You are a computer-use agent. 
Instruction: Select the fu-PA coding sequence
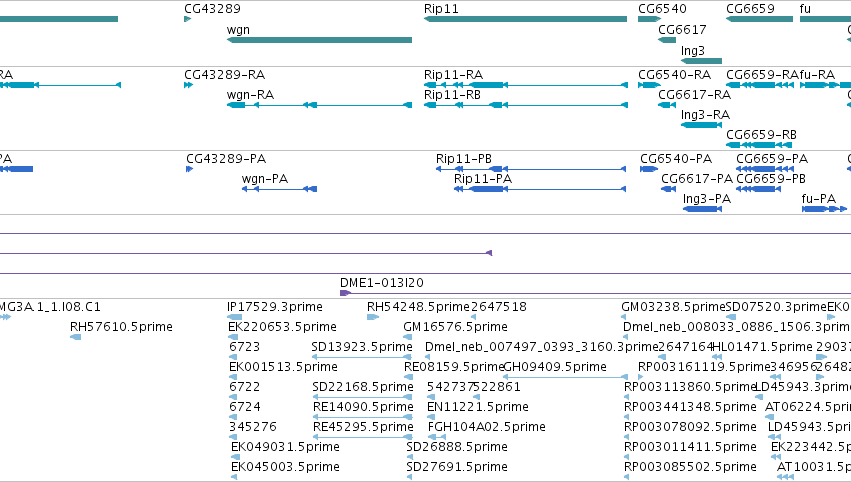[x=824, y=209]
